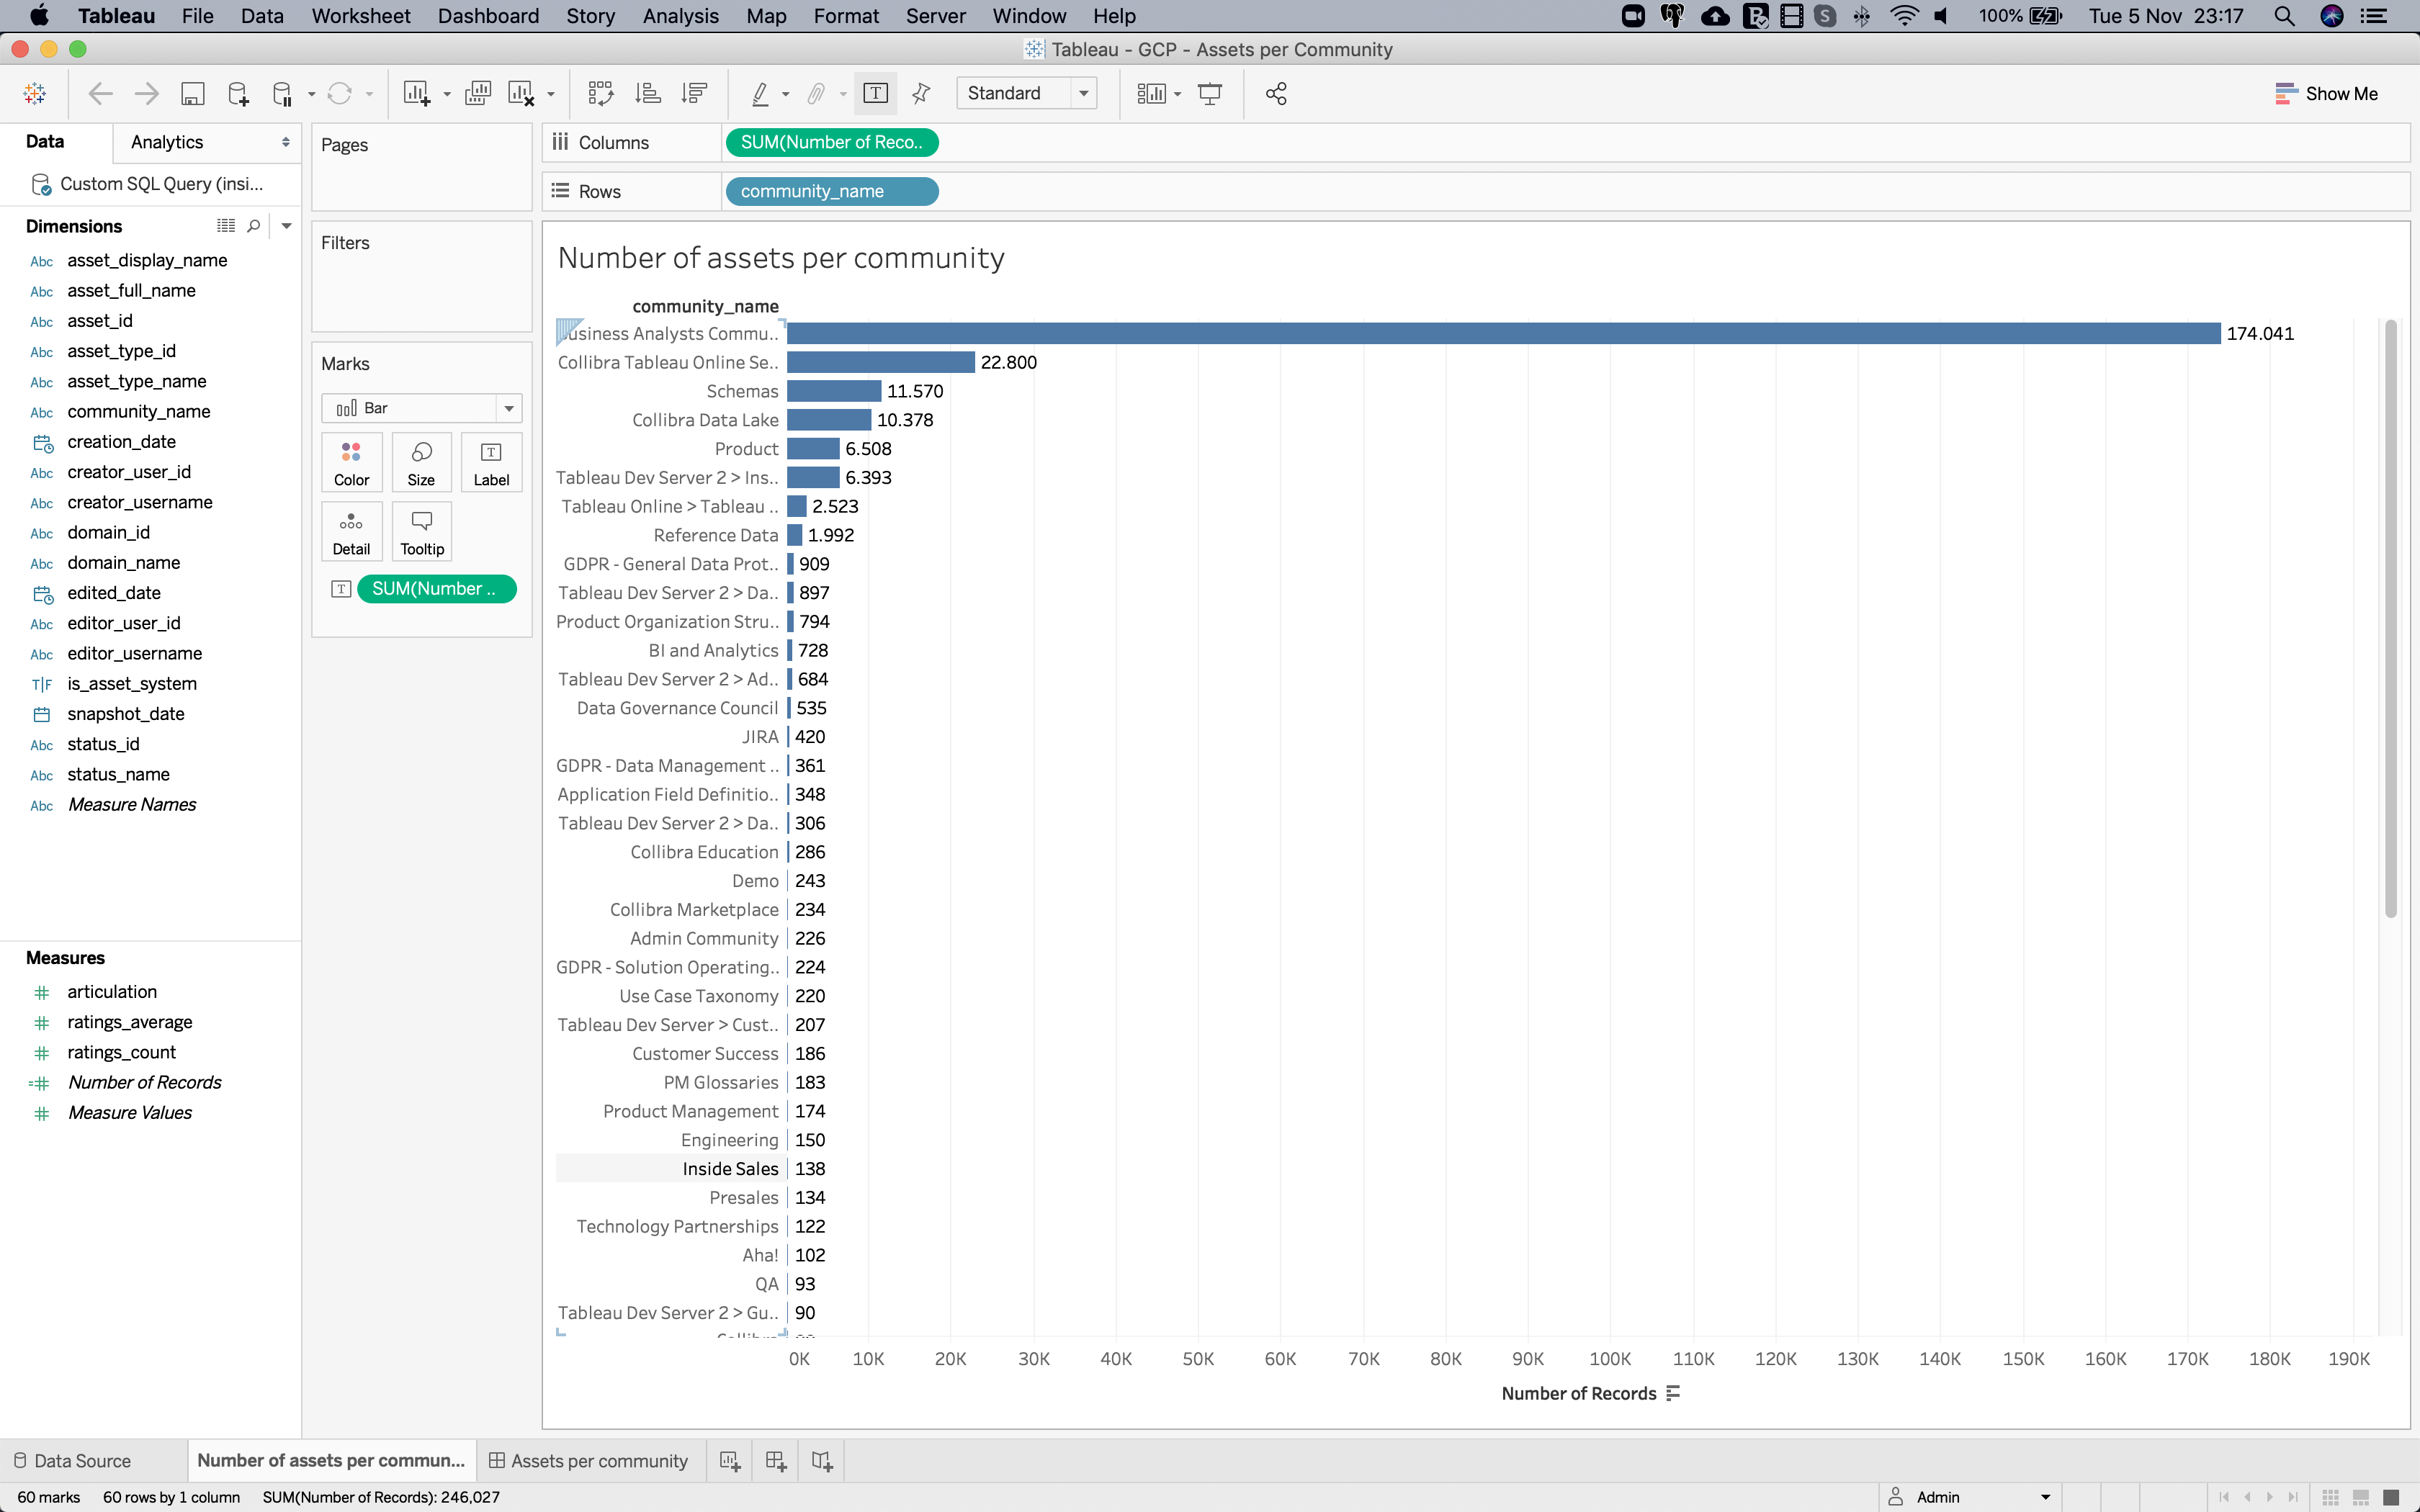The image size is (2420, 1512).
Task: Open the Format menu
Action: pyautogui.click(x=846, y=16)
